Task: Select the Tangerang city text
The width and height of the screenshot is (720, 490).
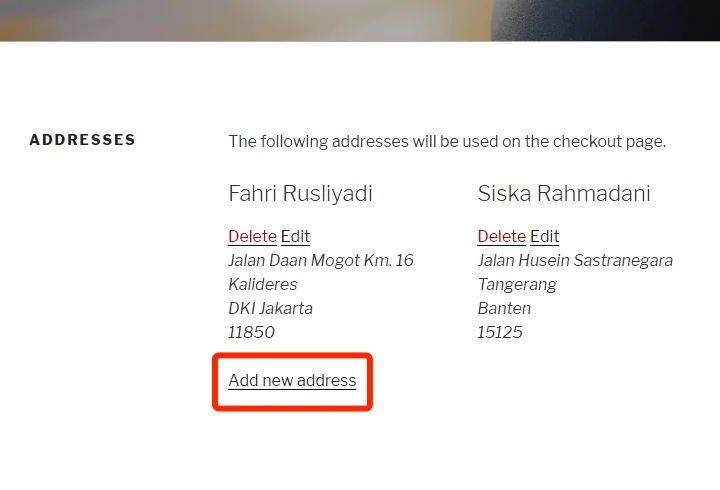Action: [517, 284]
